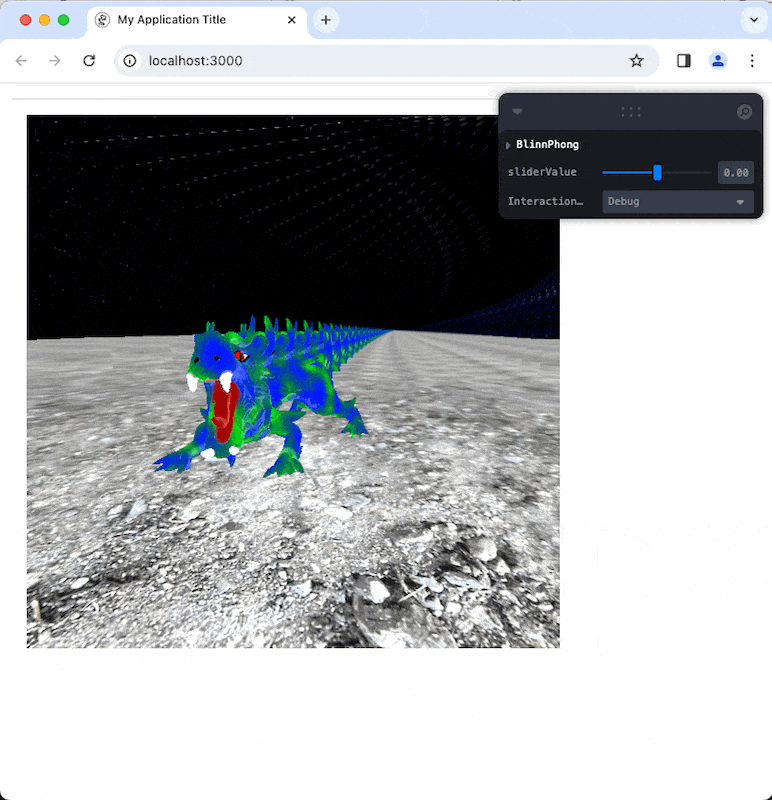The height and width of the screenshot is (800, 772).
Task: Close the My Application Title tab
Action: pyautogui.click(x=292, y=20)
